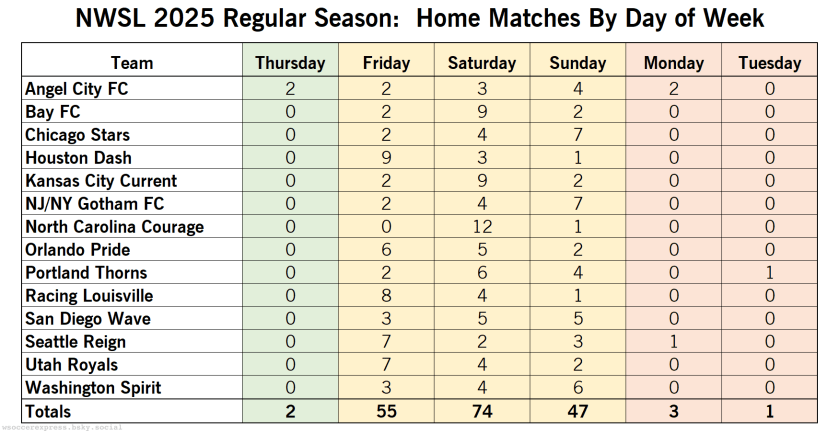Select the North Carolina Courage team name
Viewport: 839px width, 431px height.
[x=114, y=227]
